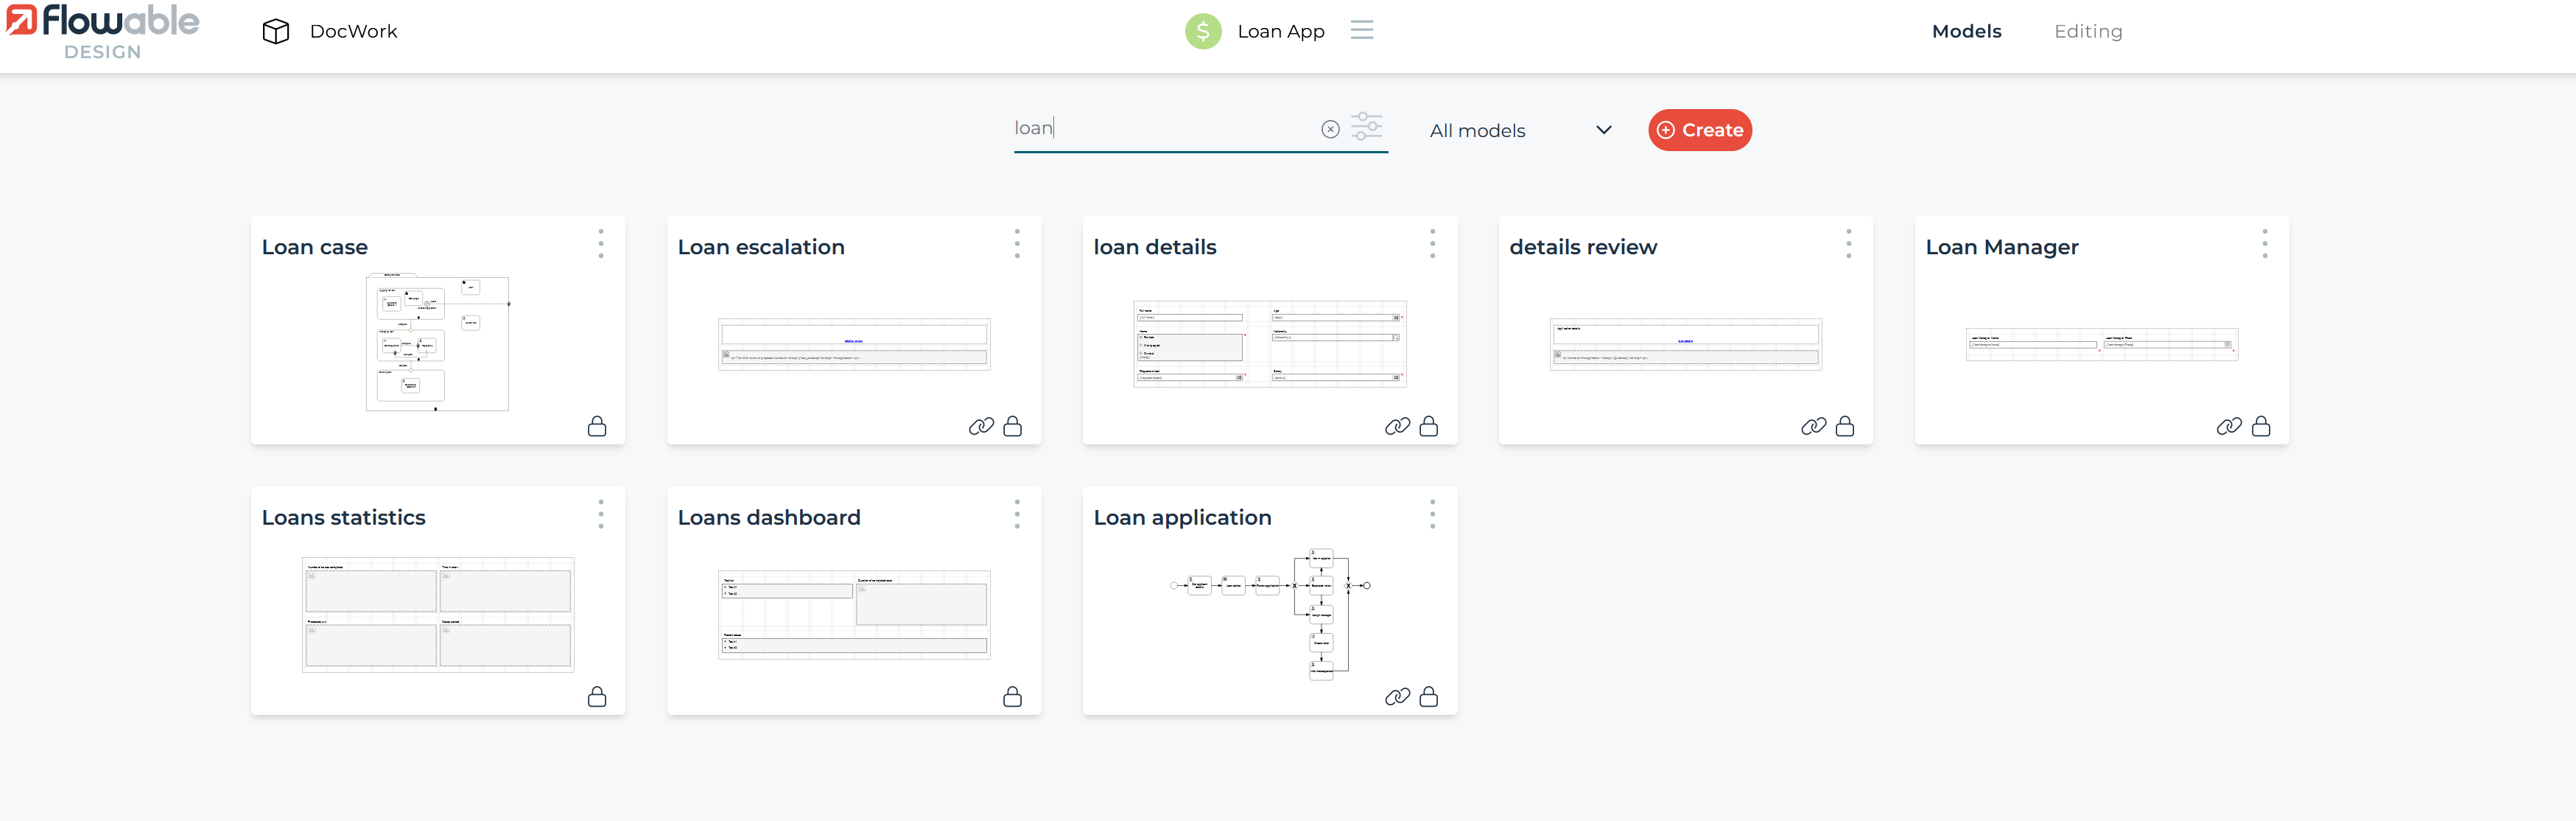Image resolution: width=2576 pixels, height=821 pixels.
Task: Click the lock icon on the Loan case card
Action: pyautogui.click(x=597, y=426)
